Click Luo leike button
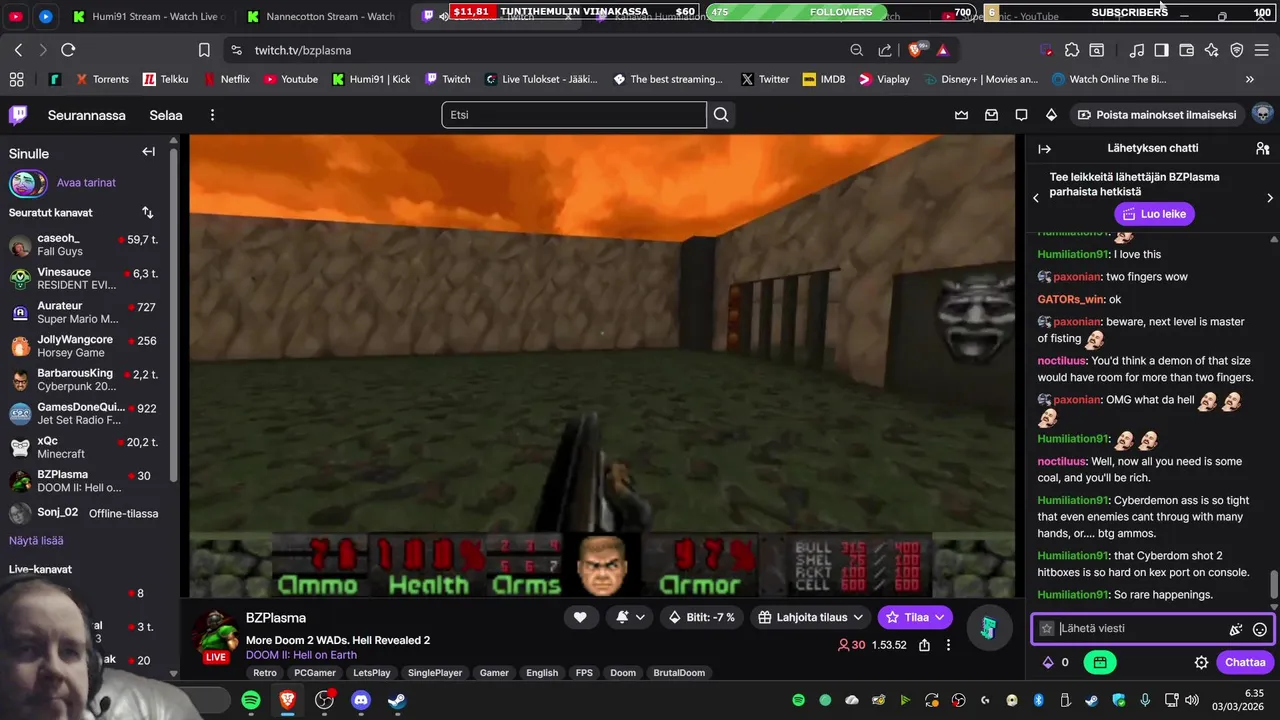This screenshot has width=1280, height=720. coord(1154,214)
